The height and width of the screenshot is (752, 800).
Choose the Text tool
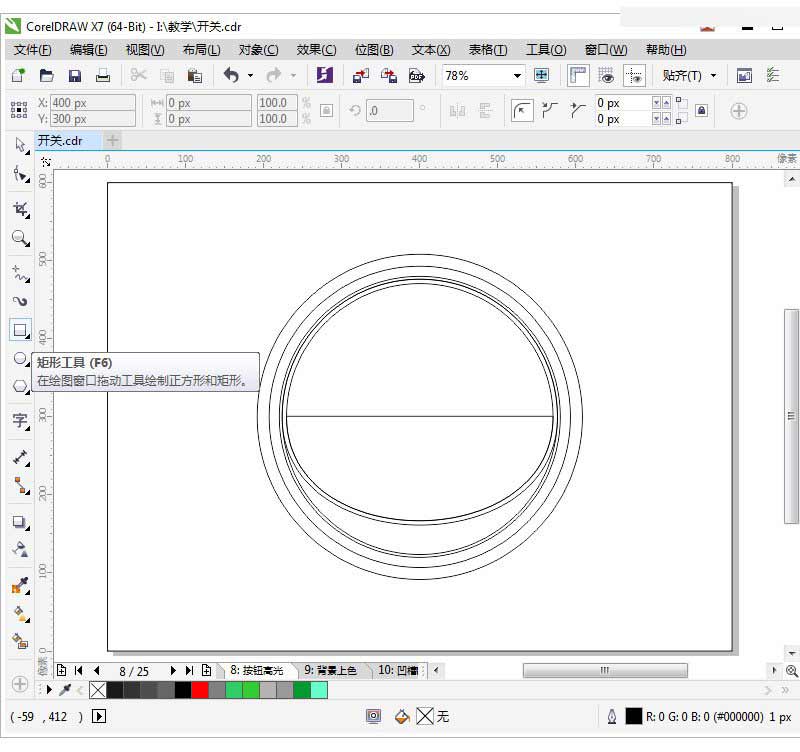20,420
